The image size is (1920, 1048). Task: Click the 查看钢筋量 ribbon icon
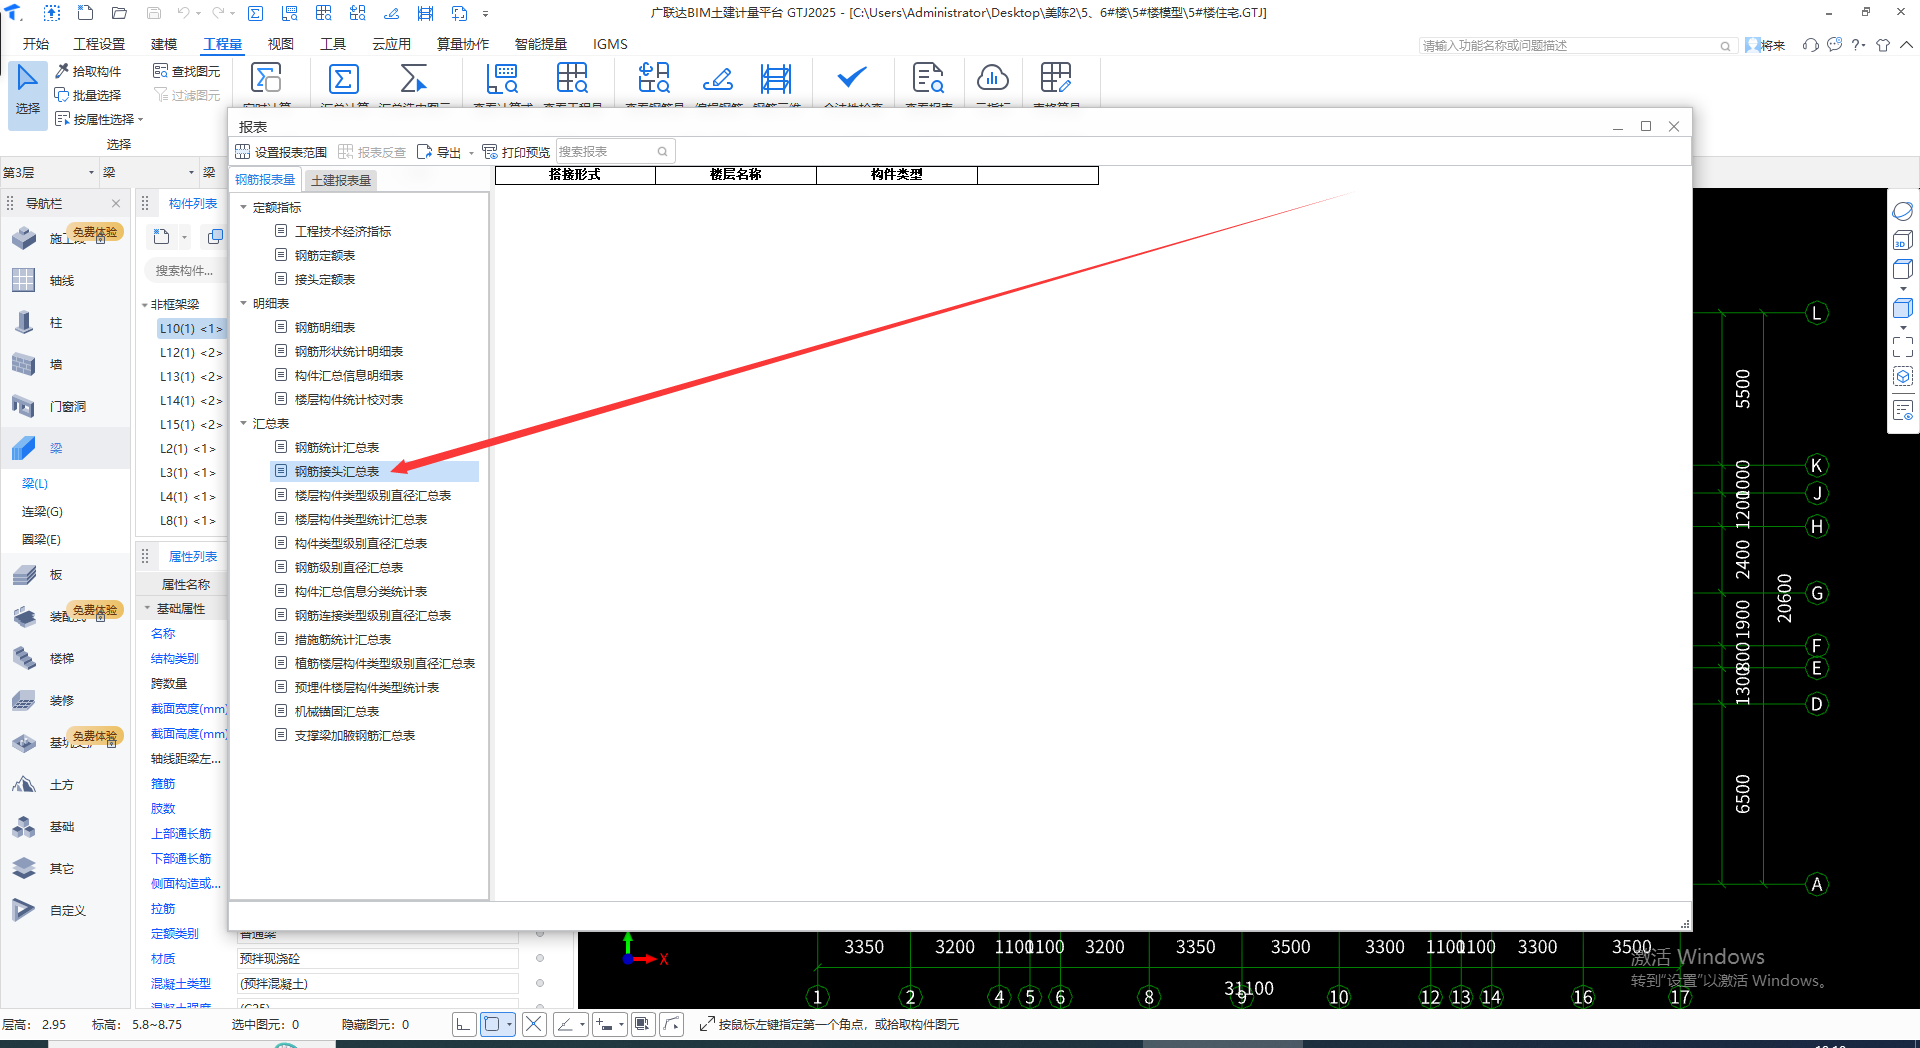(x=654, y=79)
